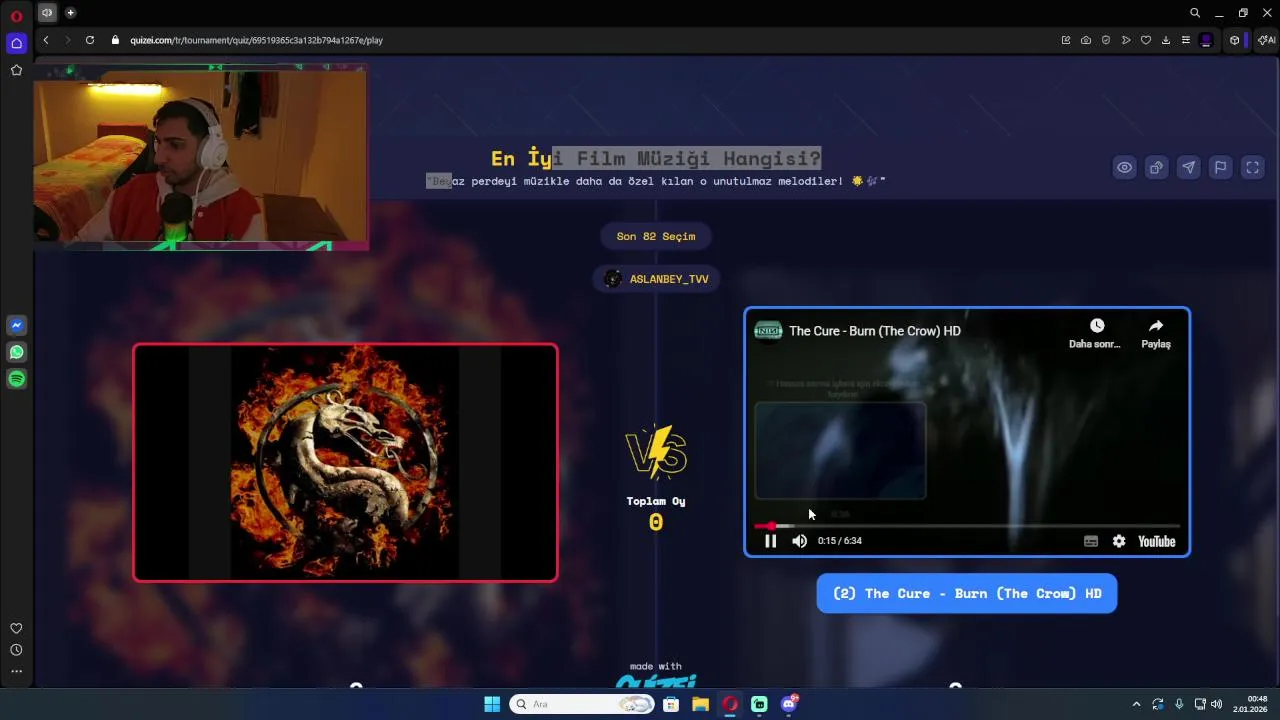Open Easy Setup sliders icon

click(x=1186, y=40)
